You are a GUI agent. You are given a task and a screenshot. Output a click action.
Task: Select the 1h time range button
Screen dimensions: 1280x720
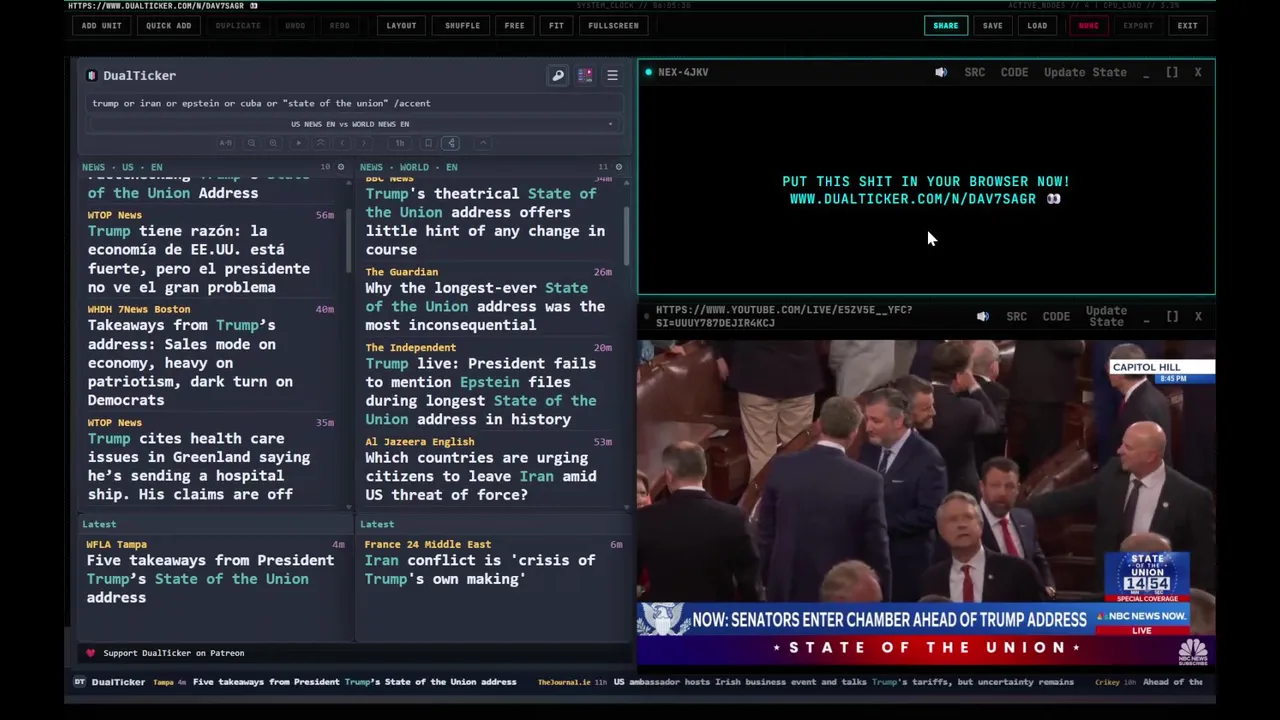tap(400, 143)
